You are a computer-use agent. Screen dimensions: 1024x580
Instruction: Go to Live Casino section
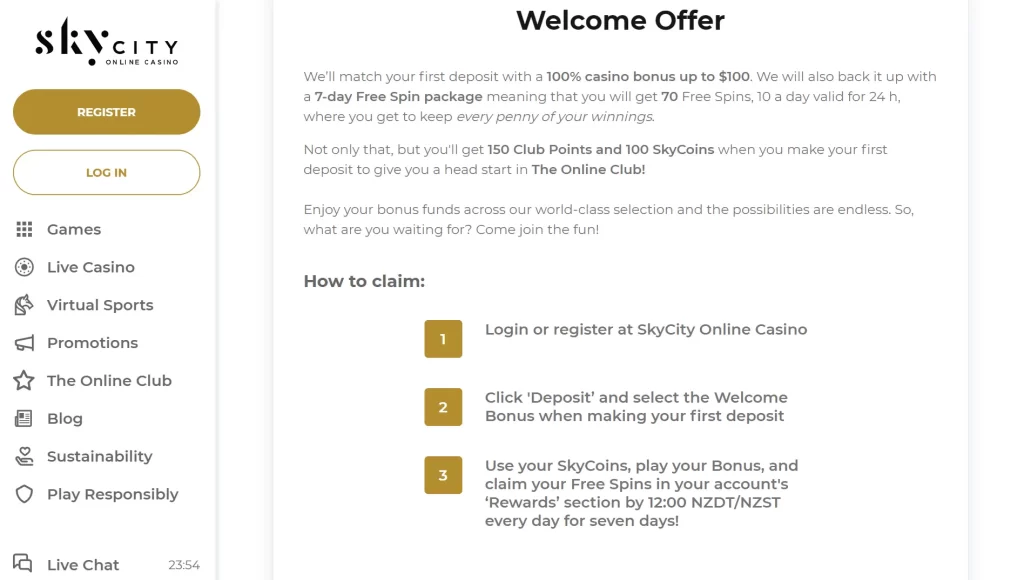[91, 267]
